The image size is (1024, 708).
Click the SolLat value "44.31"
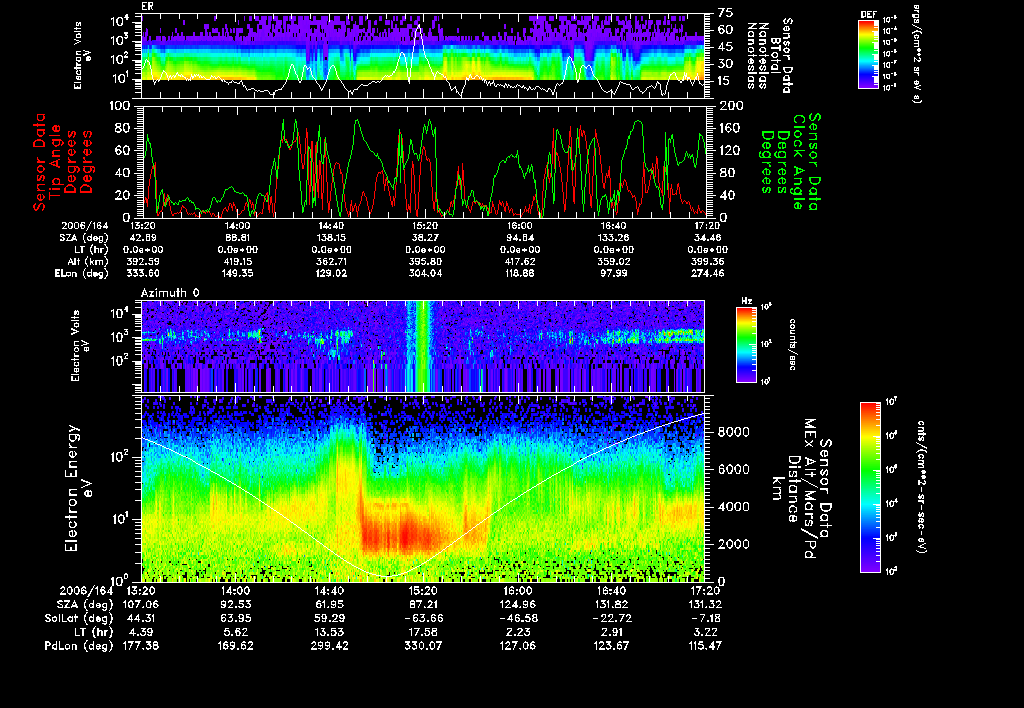141,618
